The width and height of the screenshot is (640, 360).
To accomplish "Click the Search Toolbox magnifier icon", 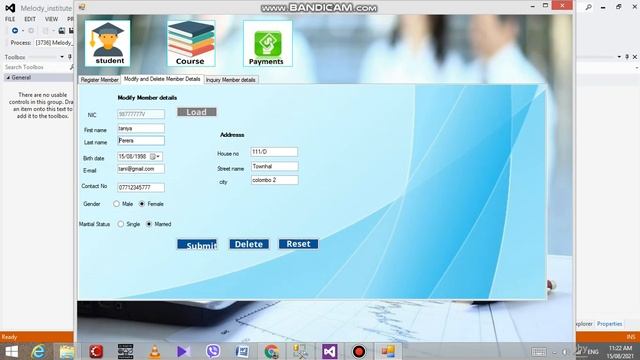I will (x=72, y=67).
